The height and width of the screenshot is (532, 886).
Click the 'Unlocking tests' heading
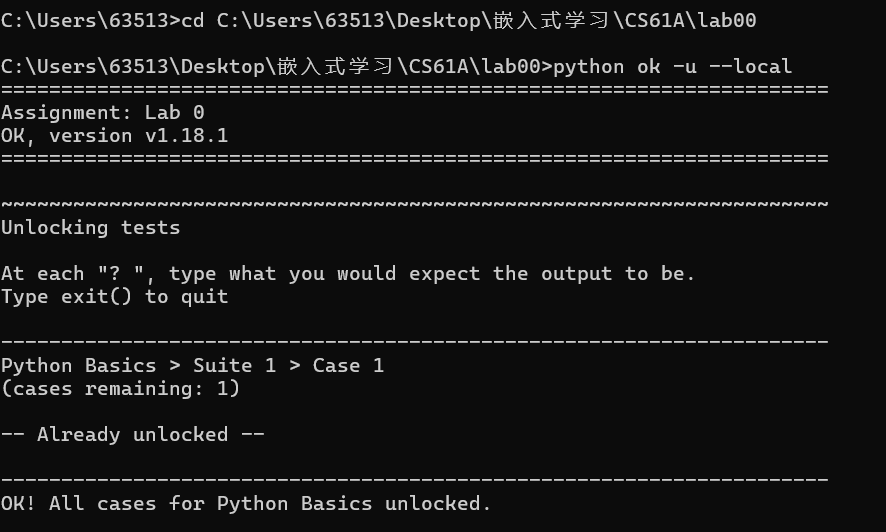[x=90, y=228]
